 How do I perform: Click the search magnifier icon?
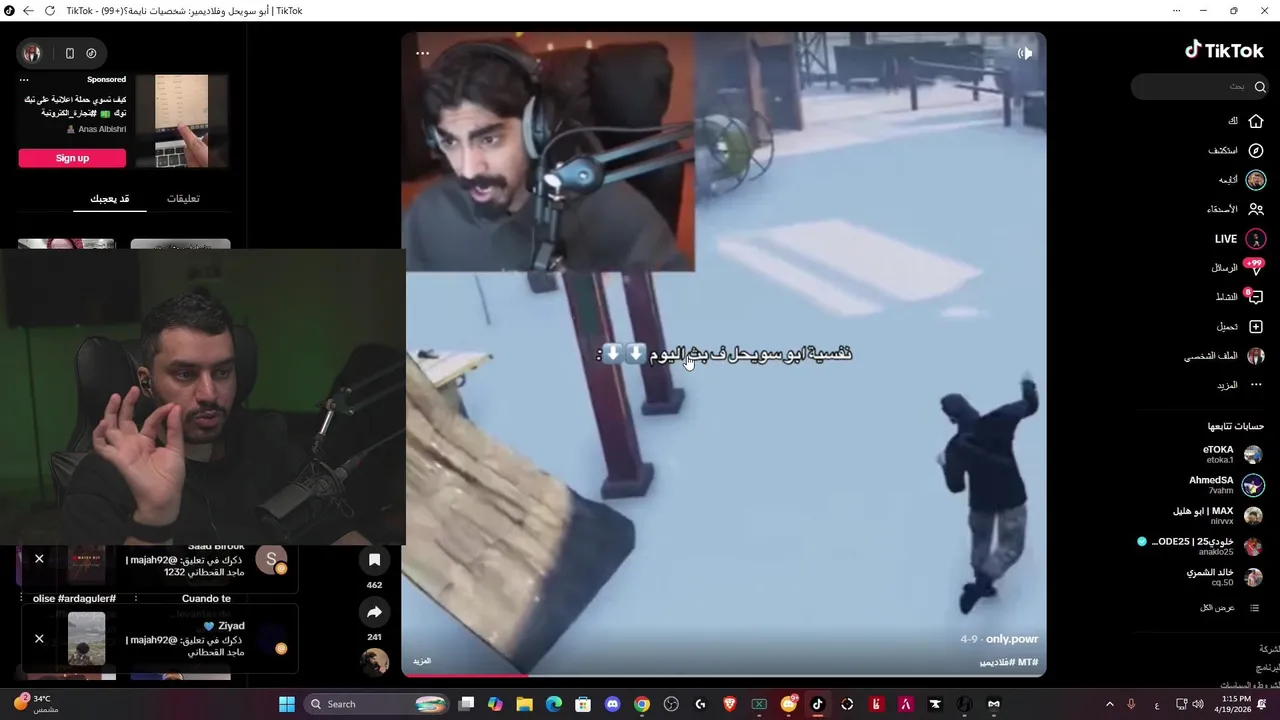pos(1260,87)
